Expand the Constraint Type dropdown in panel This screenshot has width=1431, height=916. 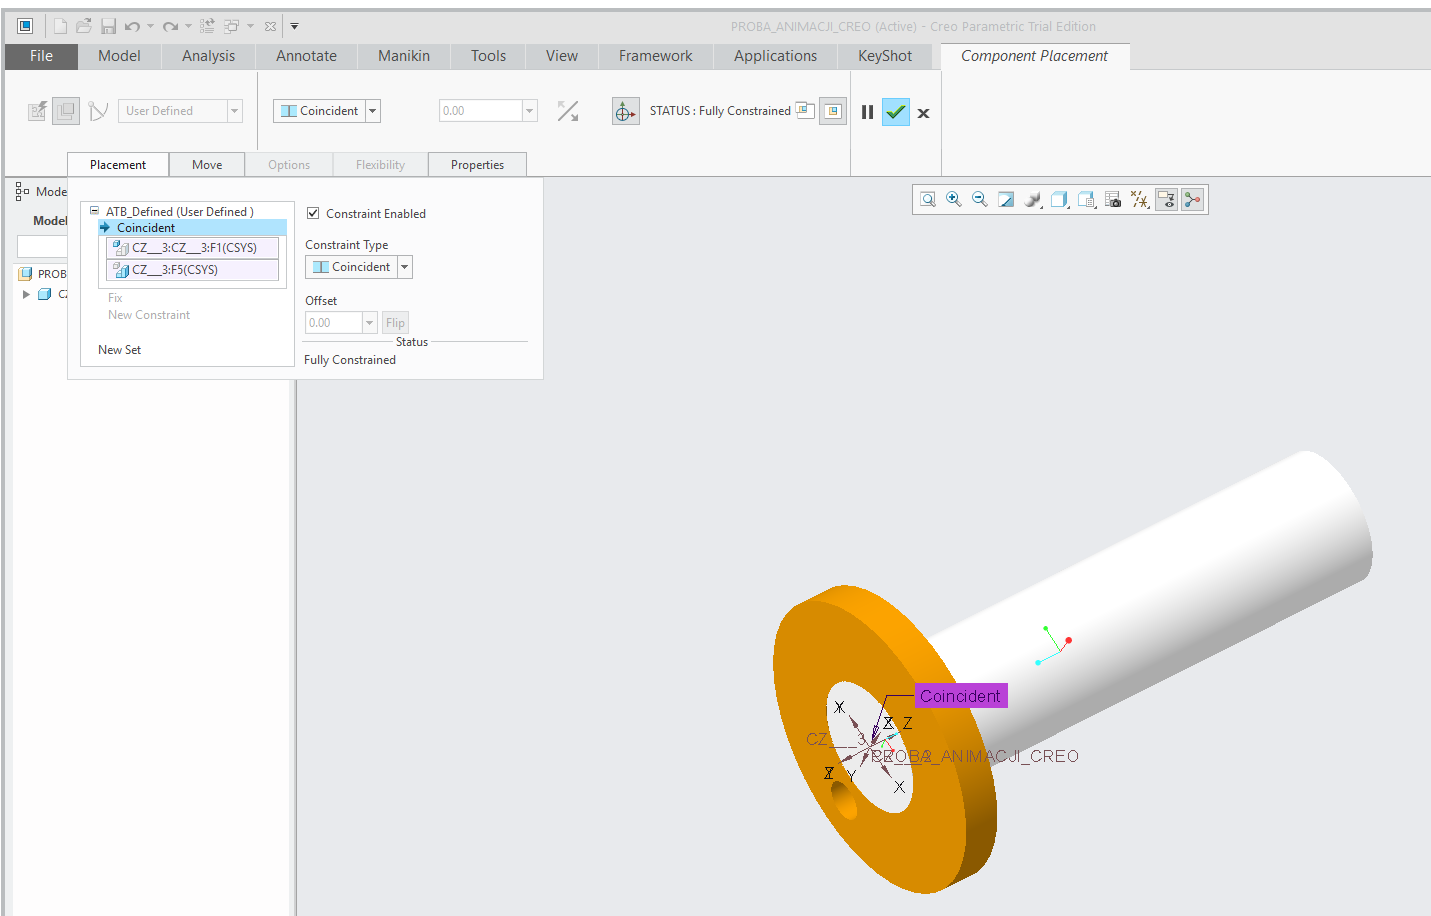(x=405, y=267)
